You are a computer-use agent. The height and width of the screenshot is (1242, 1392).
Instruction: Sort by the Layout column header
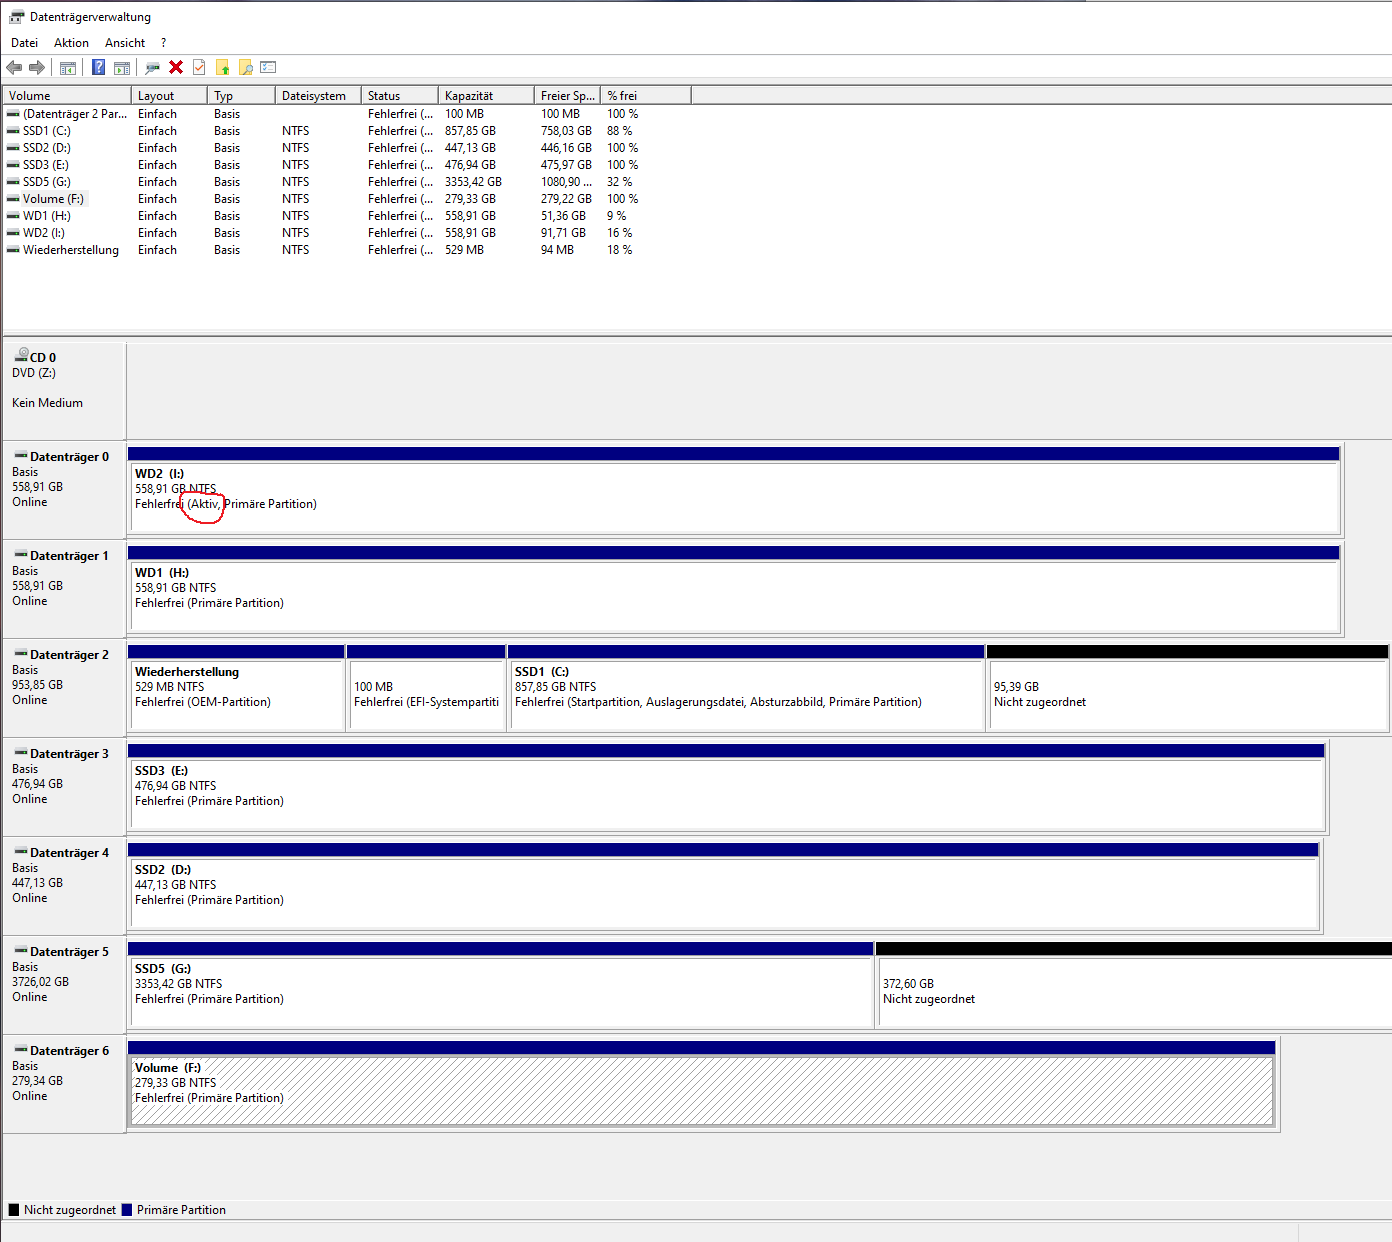tap(169, 96)
